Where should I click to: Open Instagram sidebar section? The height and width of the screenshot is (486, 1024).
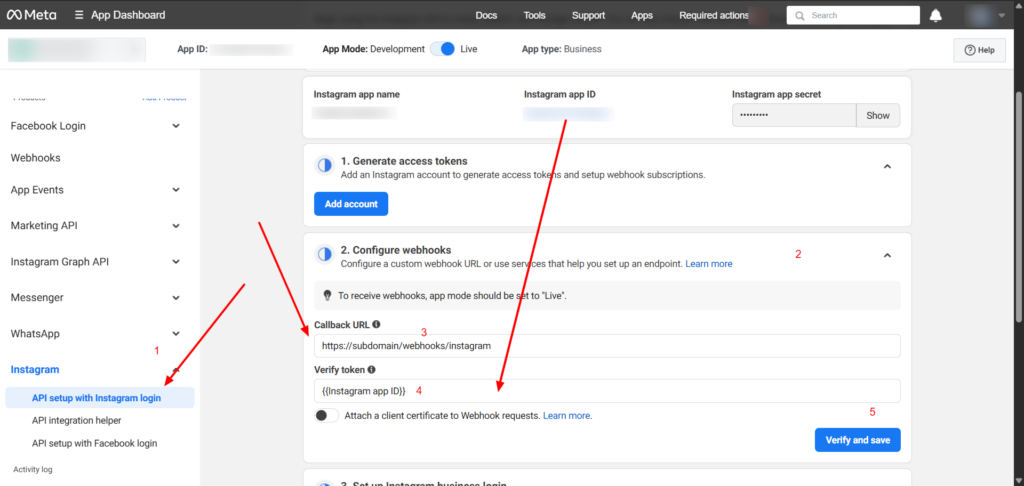pyautogui.click(x=35, y=370)
